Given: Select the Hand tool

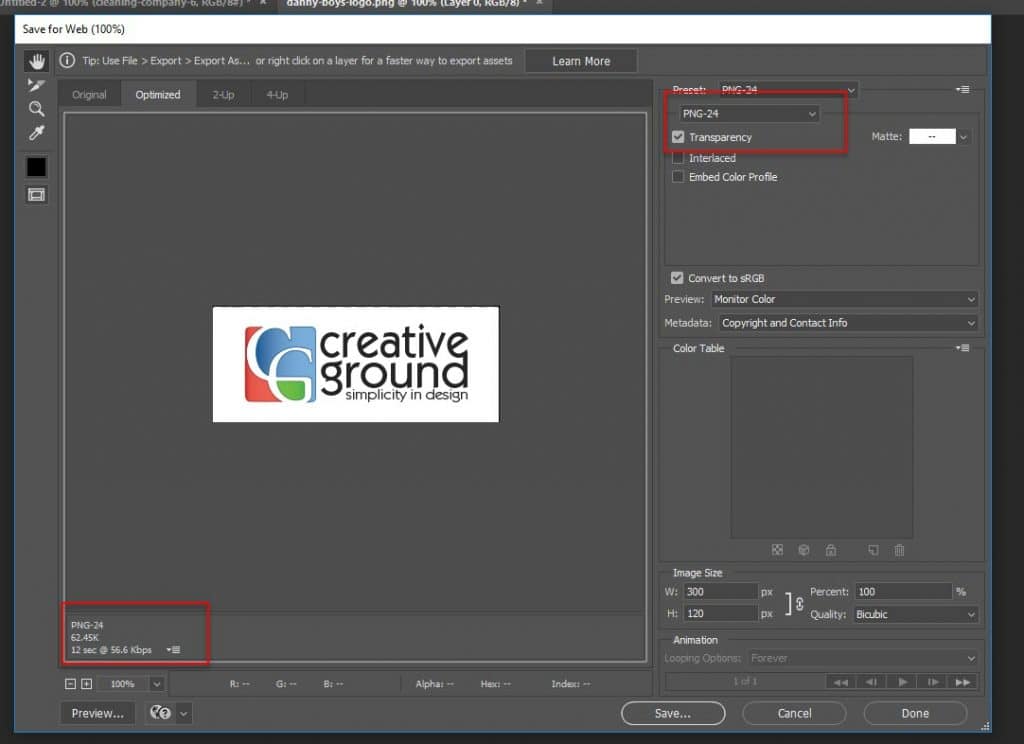Looking at the screenshot, I should coord(37,61).
